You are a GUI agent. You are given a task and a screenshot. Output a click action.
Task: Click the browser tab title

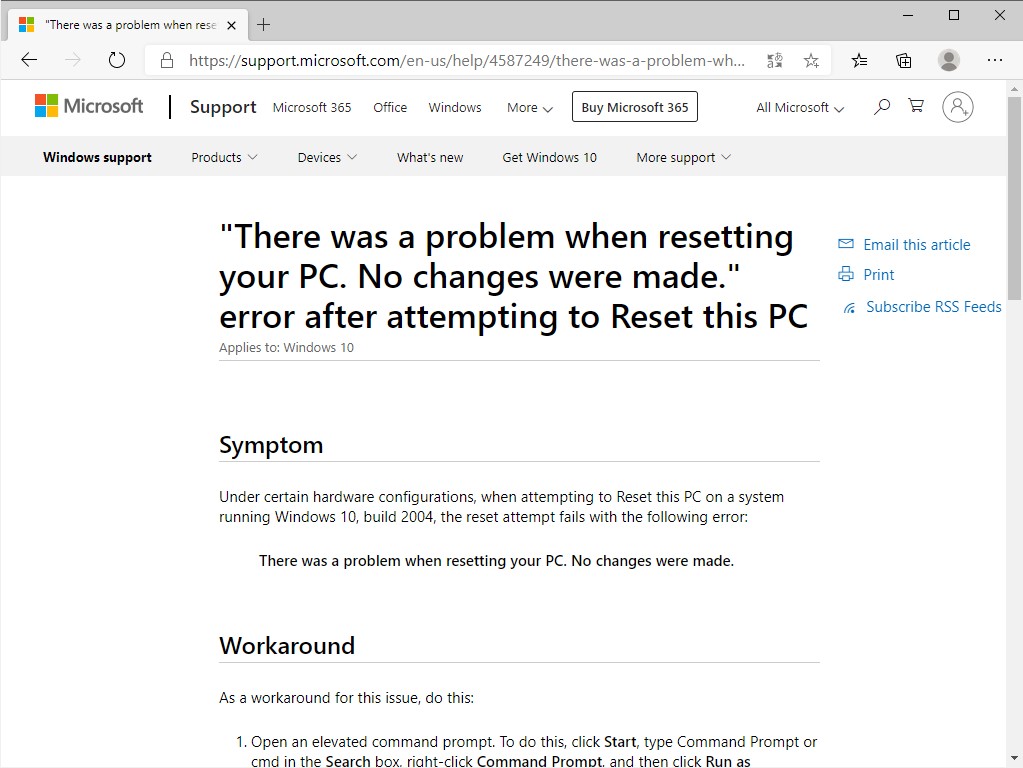click(x=131, y=25)
